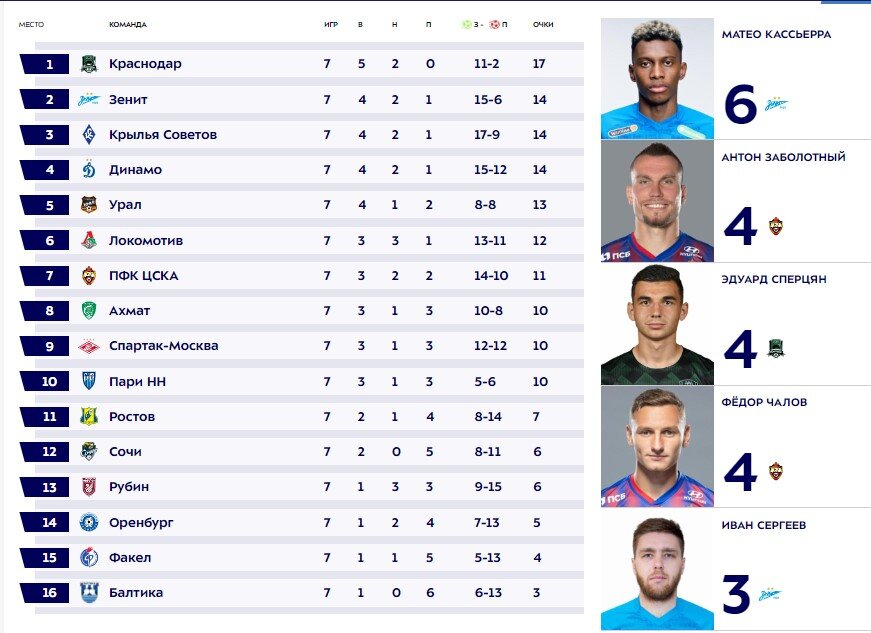Open player profile Матео Кассьерра

[776, 34]
